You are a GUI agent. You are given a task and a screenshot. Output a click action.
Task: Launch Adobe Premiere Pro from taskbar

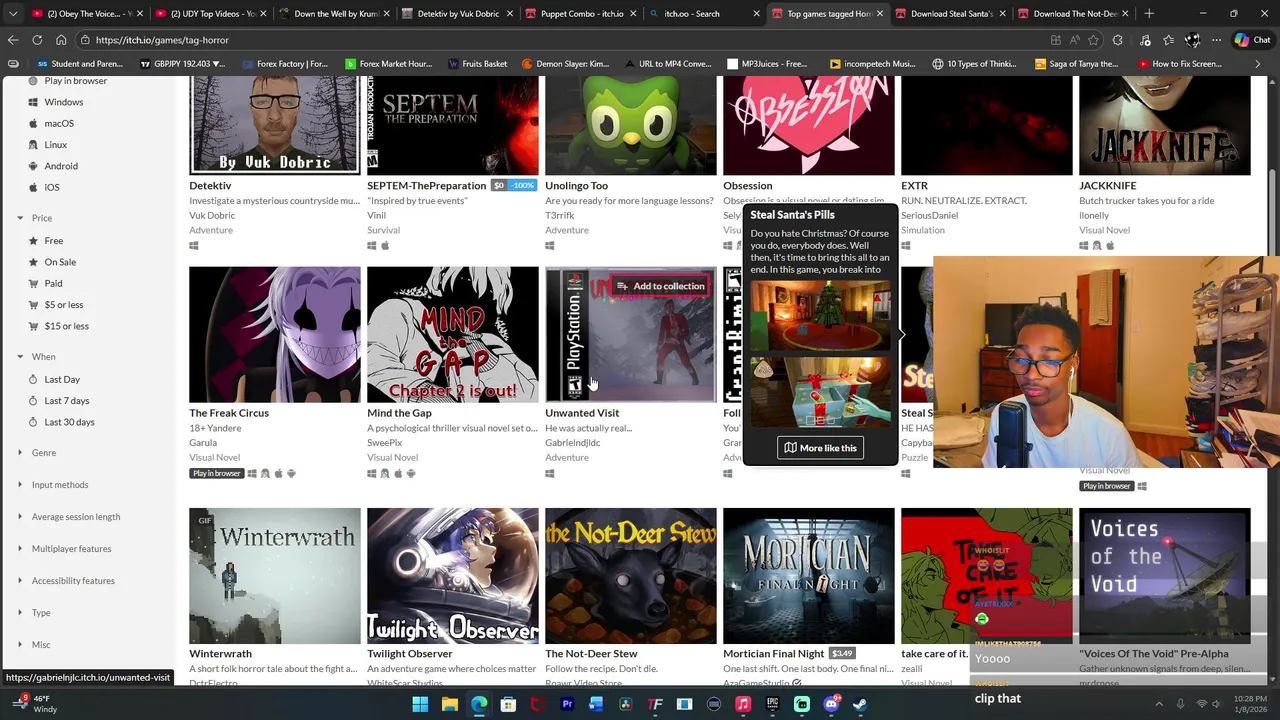[x=567, y=704]
